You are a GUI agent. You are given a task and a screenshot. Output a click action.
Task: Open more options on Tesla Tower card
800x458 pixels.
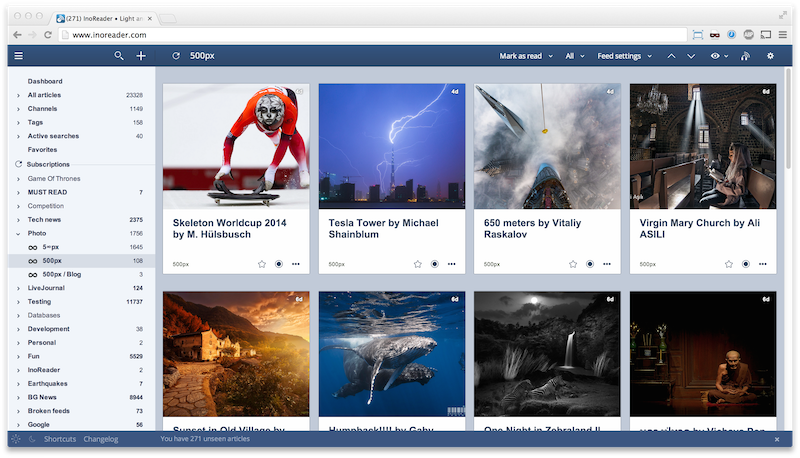(452, 264)
